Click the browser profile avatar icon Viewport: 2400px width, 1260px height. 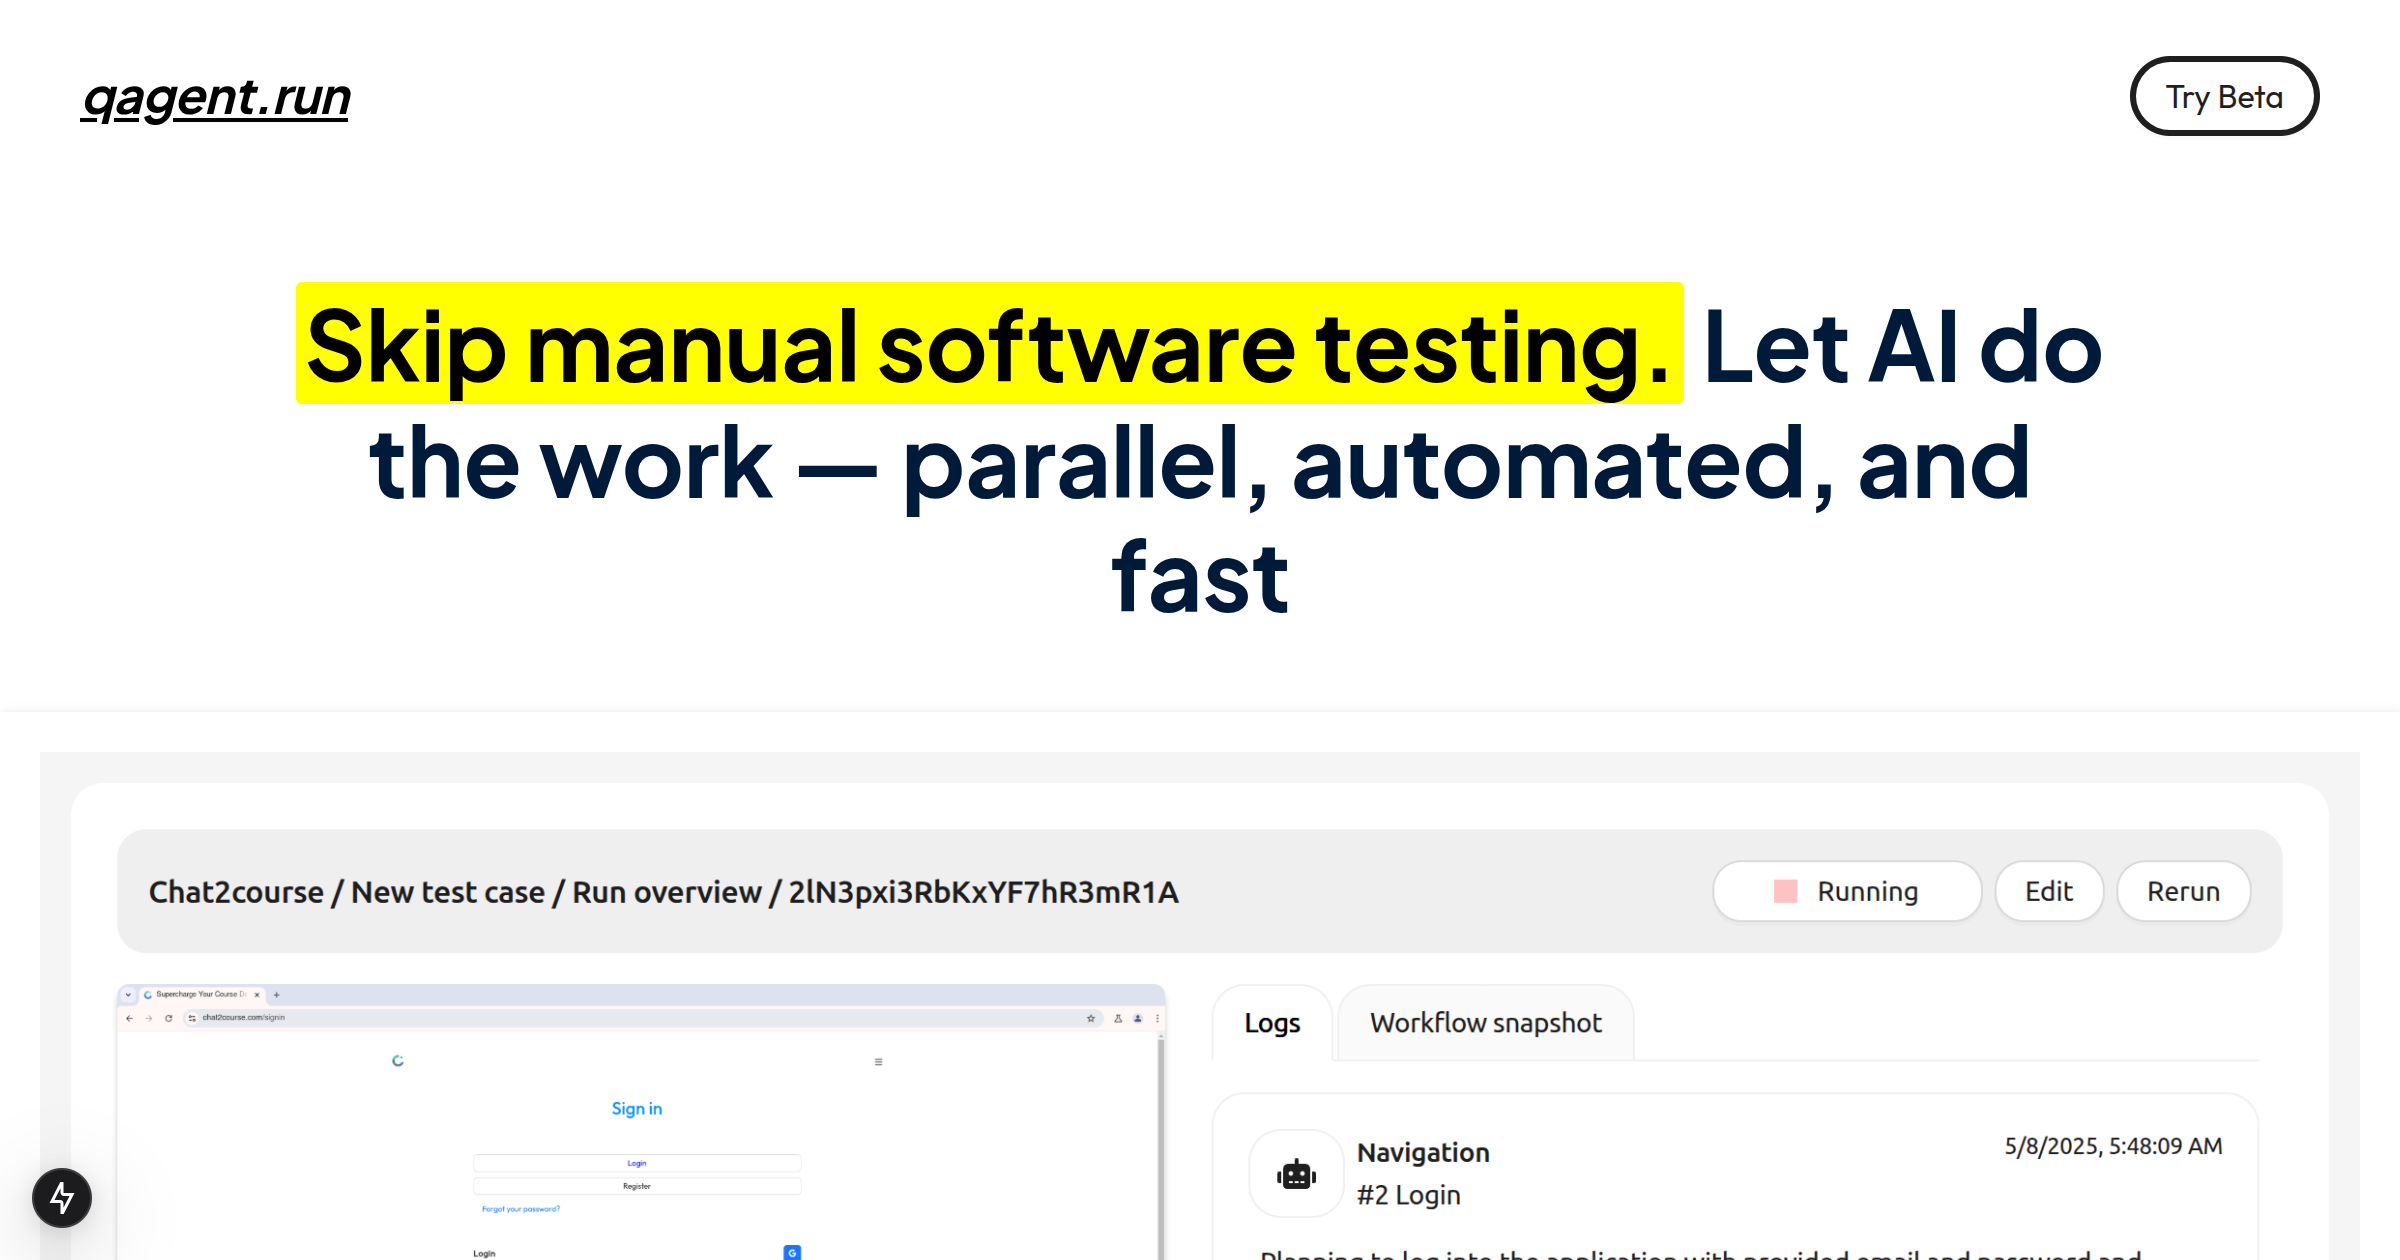click(1137, 1018)
